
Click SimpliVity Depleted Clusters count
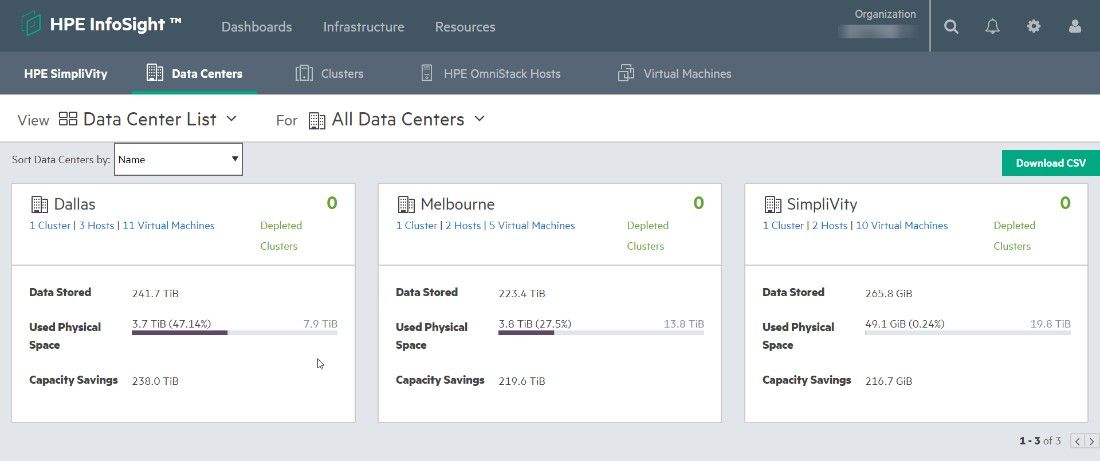[1065, 203]
